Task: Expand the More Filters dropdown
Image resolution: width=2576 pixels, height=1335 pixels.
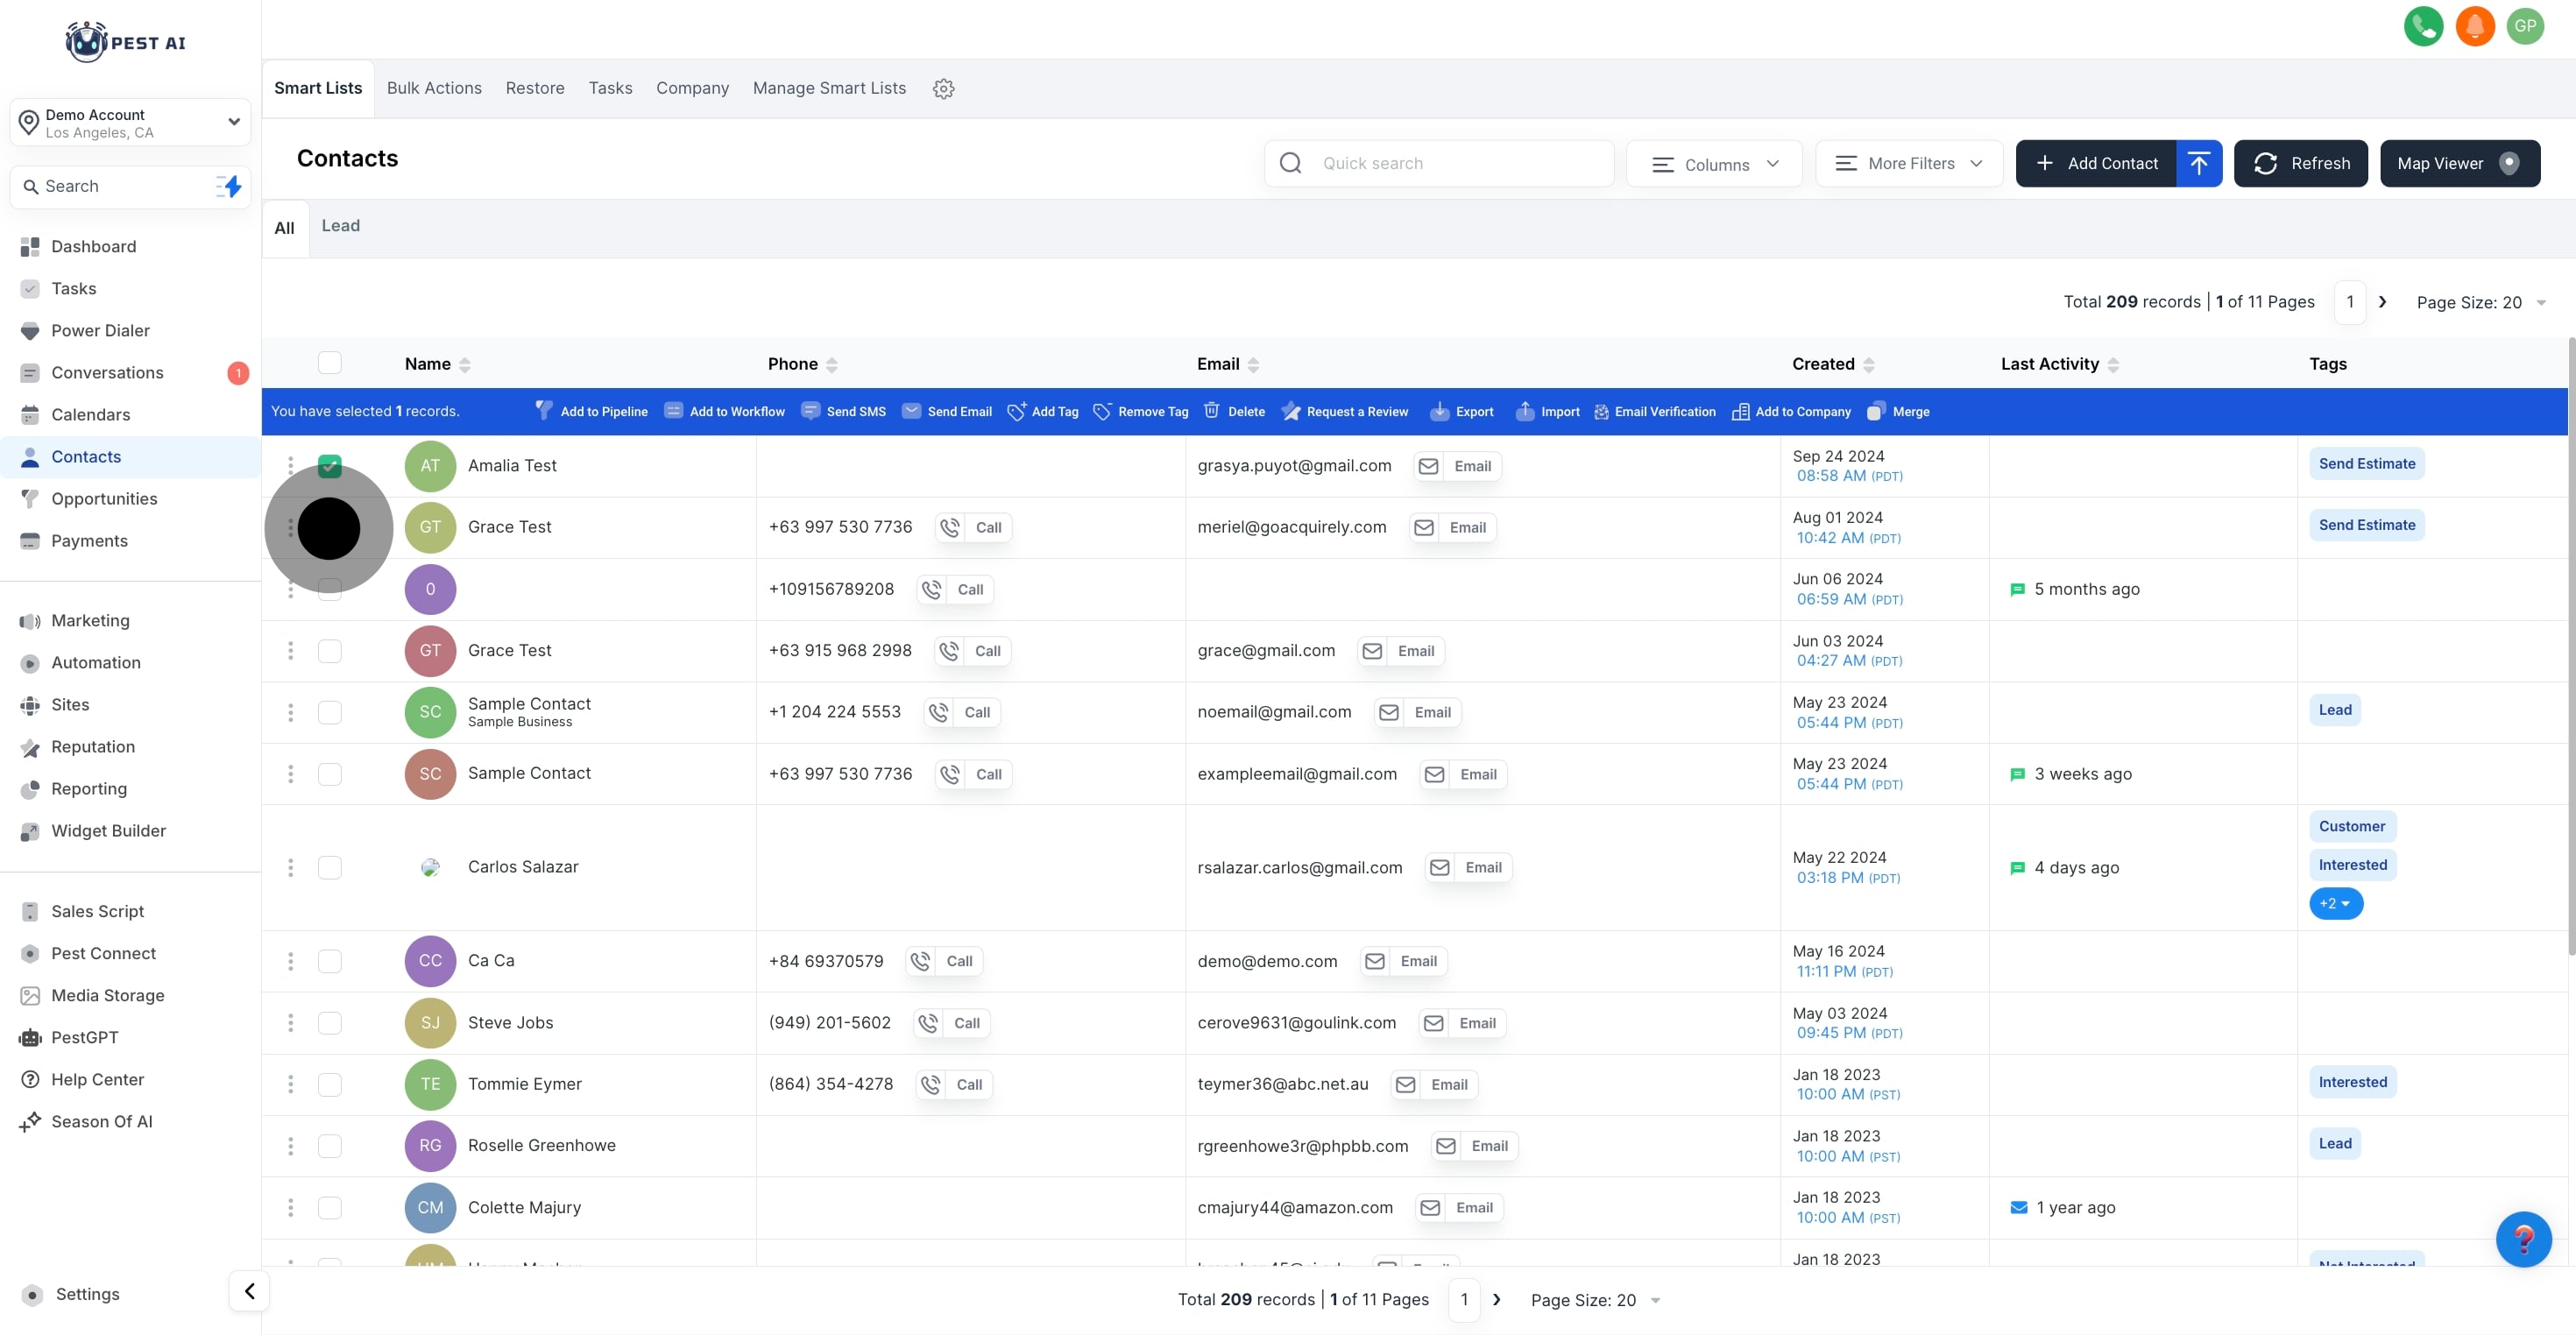Action: [1908, 164]
